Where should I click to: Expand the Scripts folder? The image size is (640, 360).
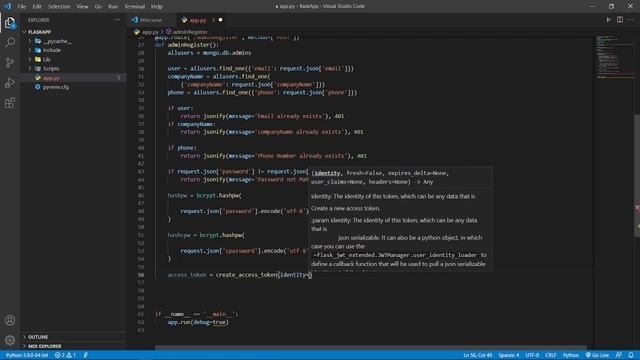[30, 69]
